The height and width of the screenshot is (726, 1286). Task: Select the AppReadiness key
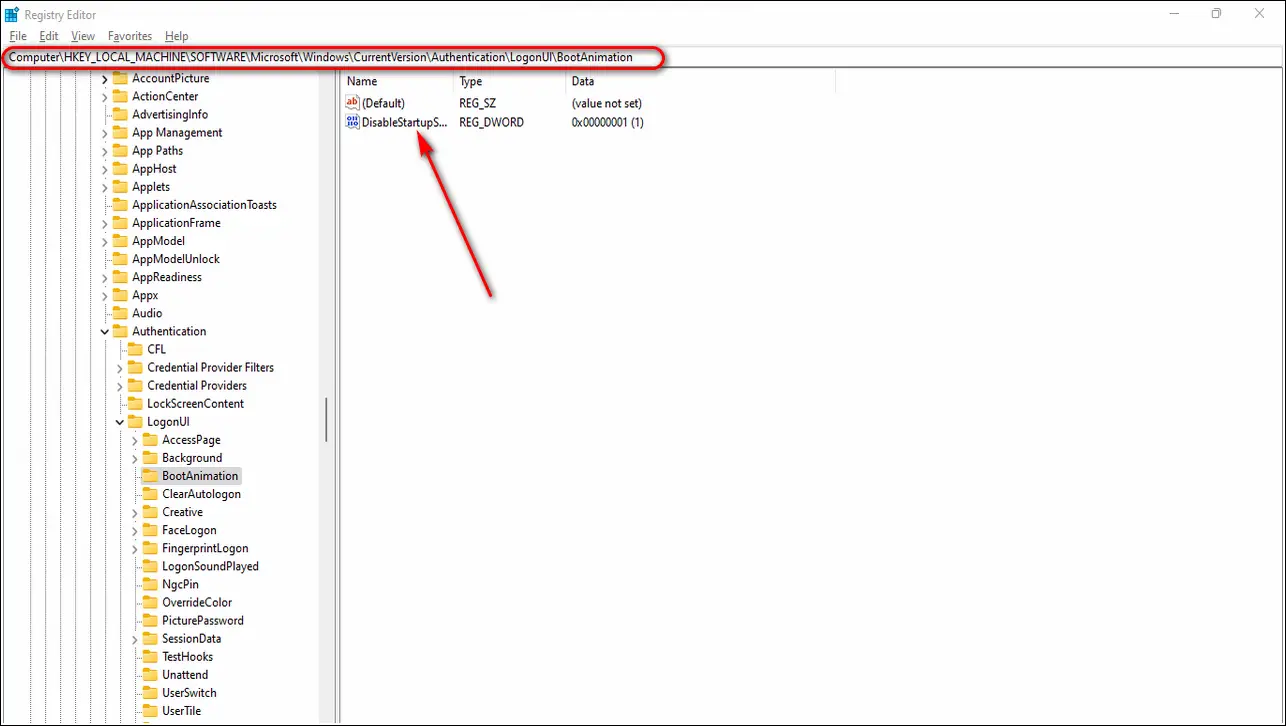167,277
